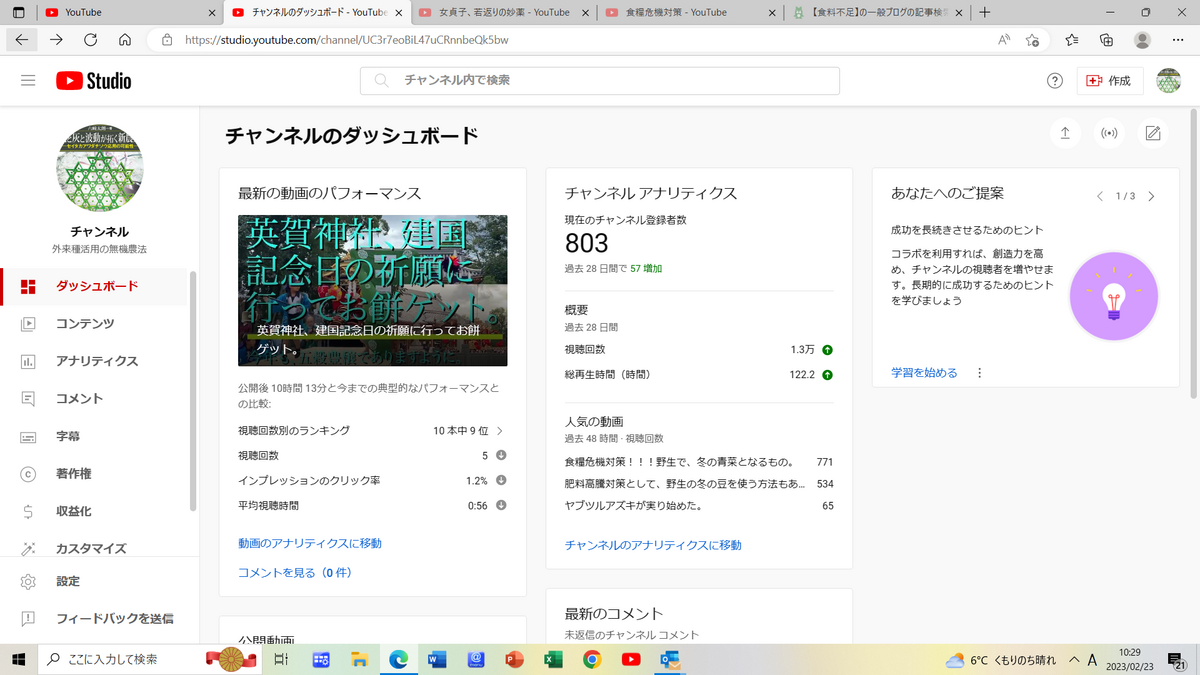Open 字幕 in the sidebar
The image size is (1200, 675).
[x=94, y=436]
